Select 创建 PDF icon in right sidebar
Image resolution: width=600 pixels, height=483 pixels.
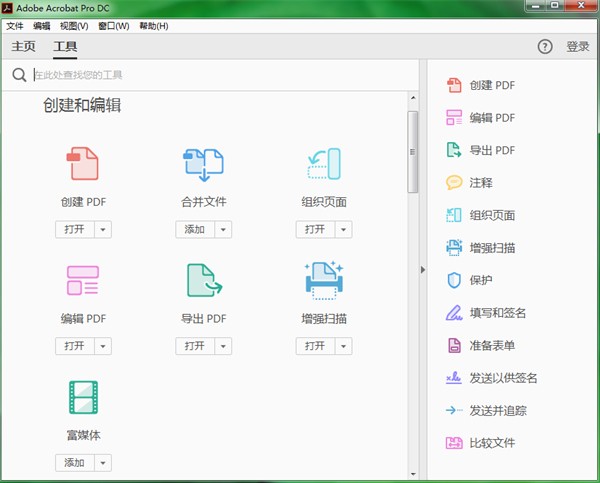[454, 85]
